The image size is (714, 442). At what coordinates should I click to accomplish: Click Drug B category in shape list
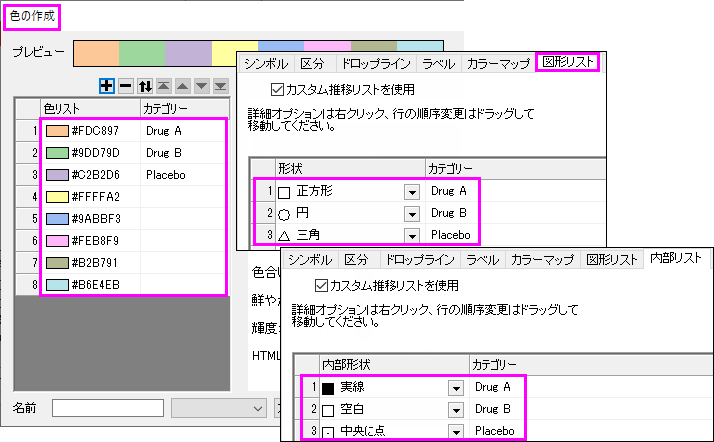point(449,213)
